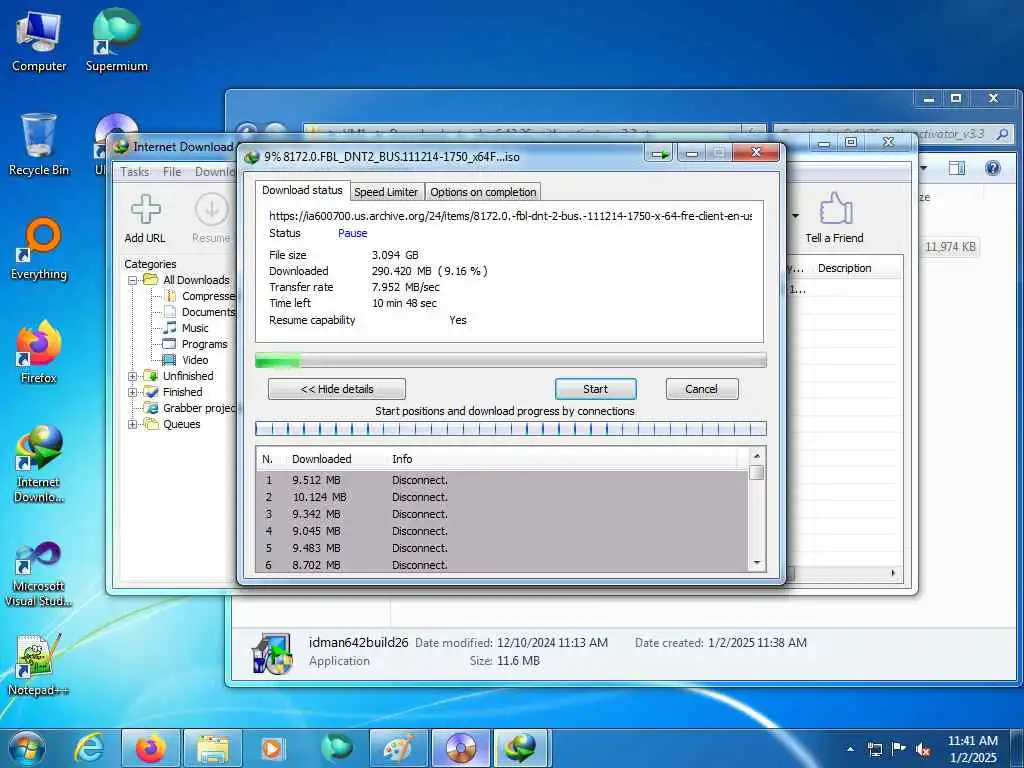Open the File menu in IDM

click(172, 172)
